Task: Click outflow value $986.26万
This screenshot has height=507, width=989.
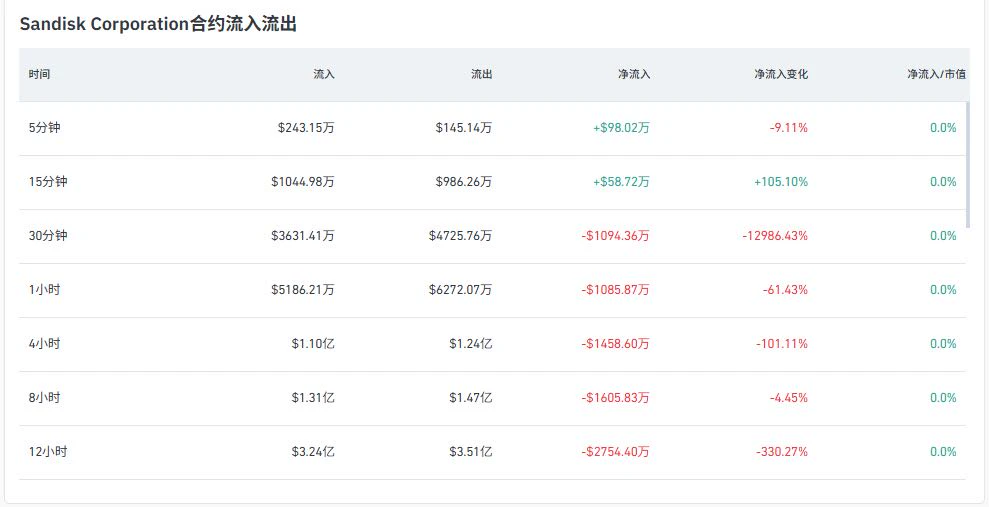Action: [x=464, y=182]
